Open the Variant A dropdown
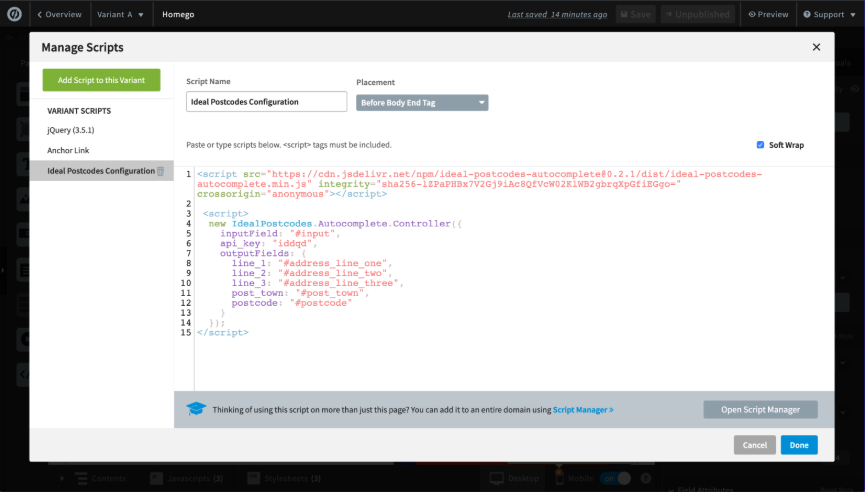The image size is (865, 492). coord(120,14)
